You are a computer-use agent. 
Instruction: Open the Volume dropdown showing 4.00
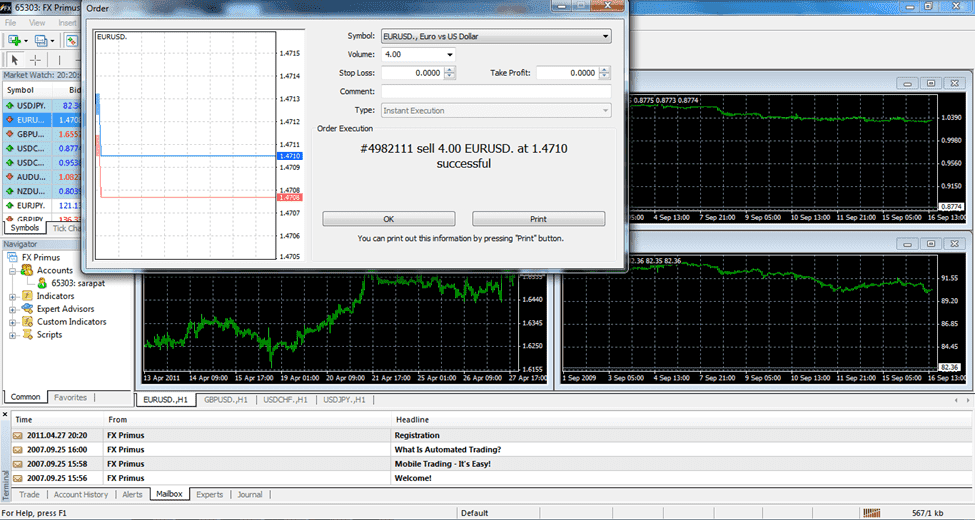click(449, 55)
